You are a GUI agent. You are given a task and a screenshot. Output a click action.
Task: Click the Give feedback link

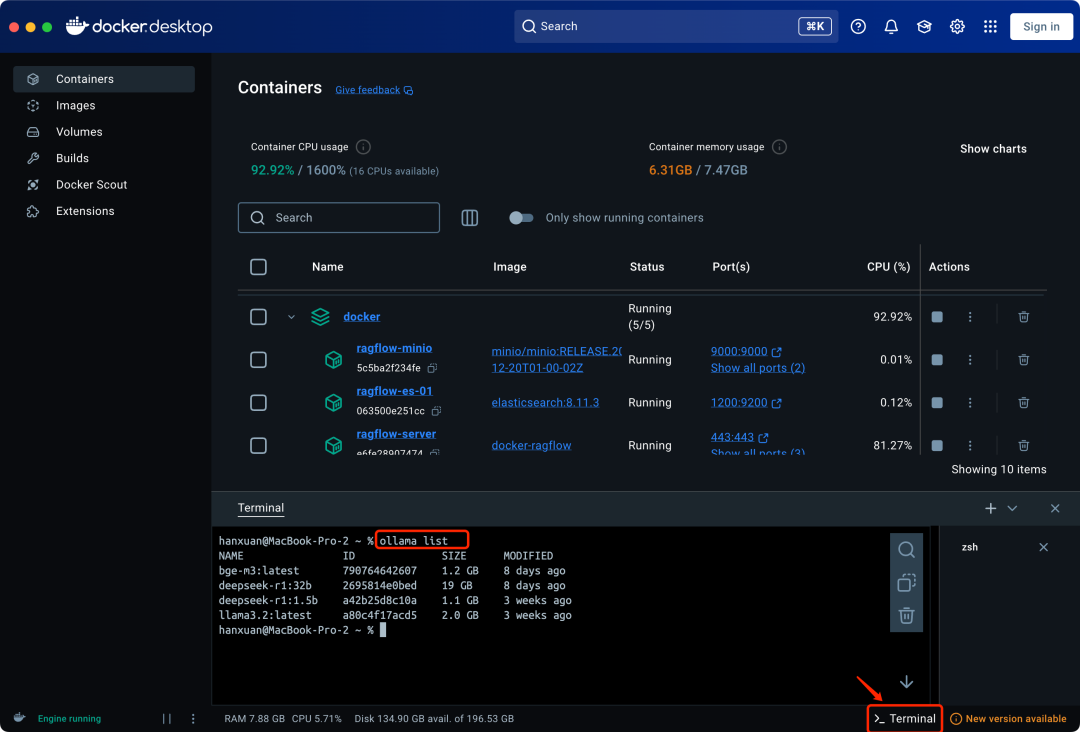pyautogui.click(x=374, y=90)
